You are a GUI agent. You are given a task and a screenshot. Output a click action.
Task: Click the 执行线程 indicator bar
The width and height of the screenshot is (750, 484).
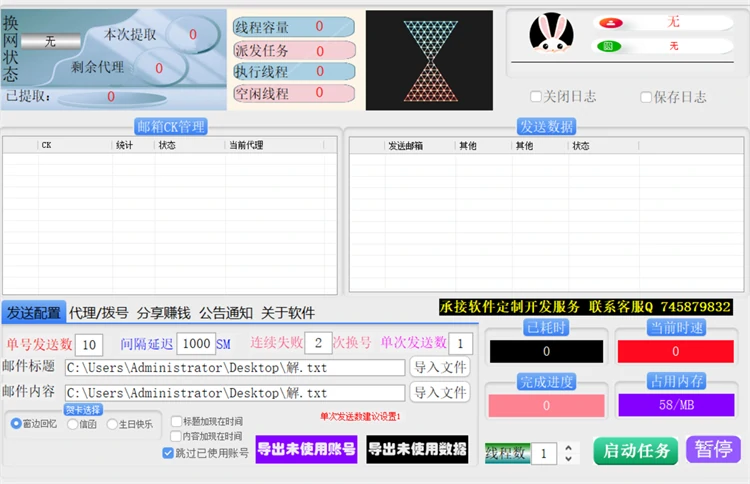(x=294, y=72)
